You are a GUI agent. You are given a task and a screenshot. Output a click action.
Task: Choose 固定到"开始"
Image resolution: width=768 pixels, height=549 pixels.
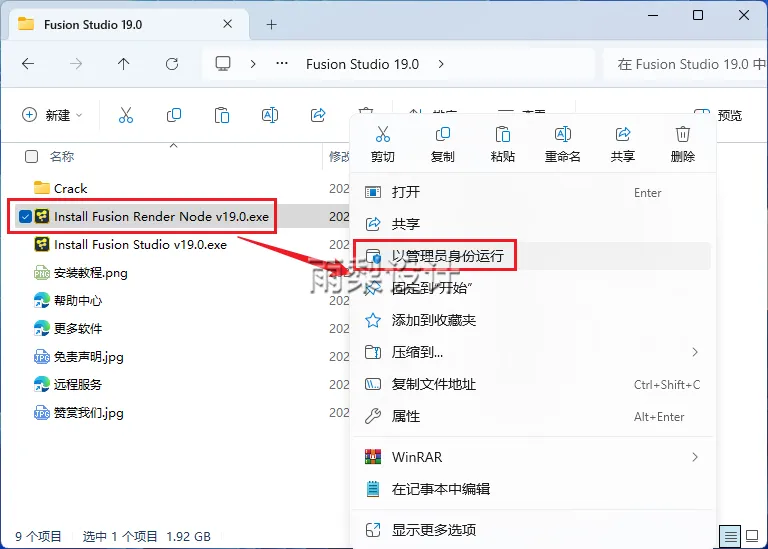tap(532, 288)
